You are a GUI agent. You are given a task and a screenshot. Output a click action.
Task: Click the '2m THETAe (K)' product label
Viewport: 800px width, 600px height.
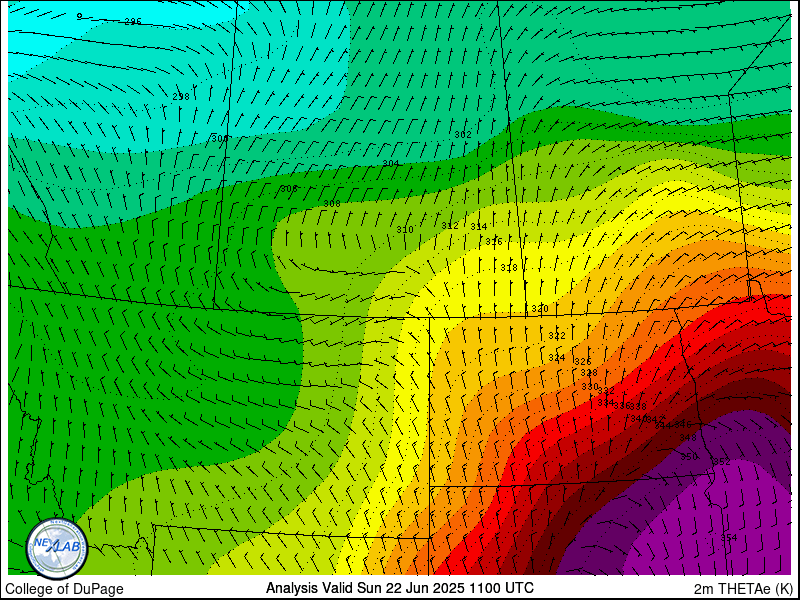(x=743, y=588)
